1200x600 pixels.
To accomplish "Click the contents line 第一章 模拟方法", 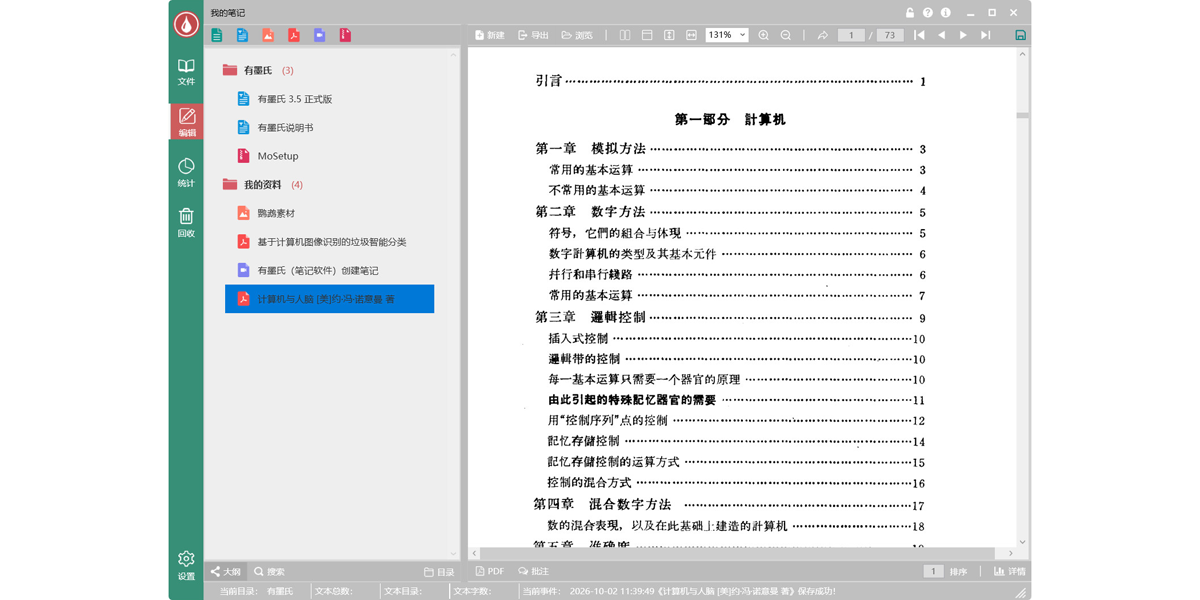I will point(731,149).
